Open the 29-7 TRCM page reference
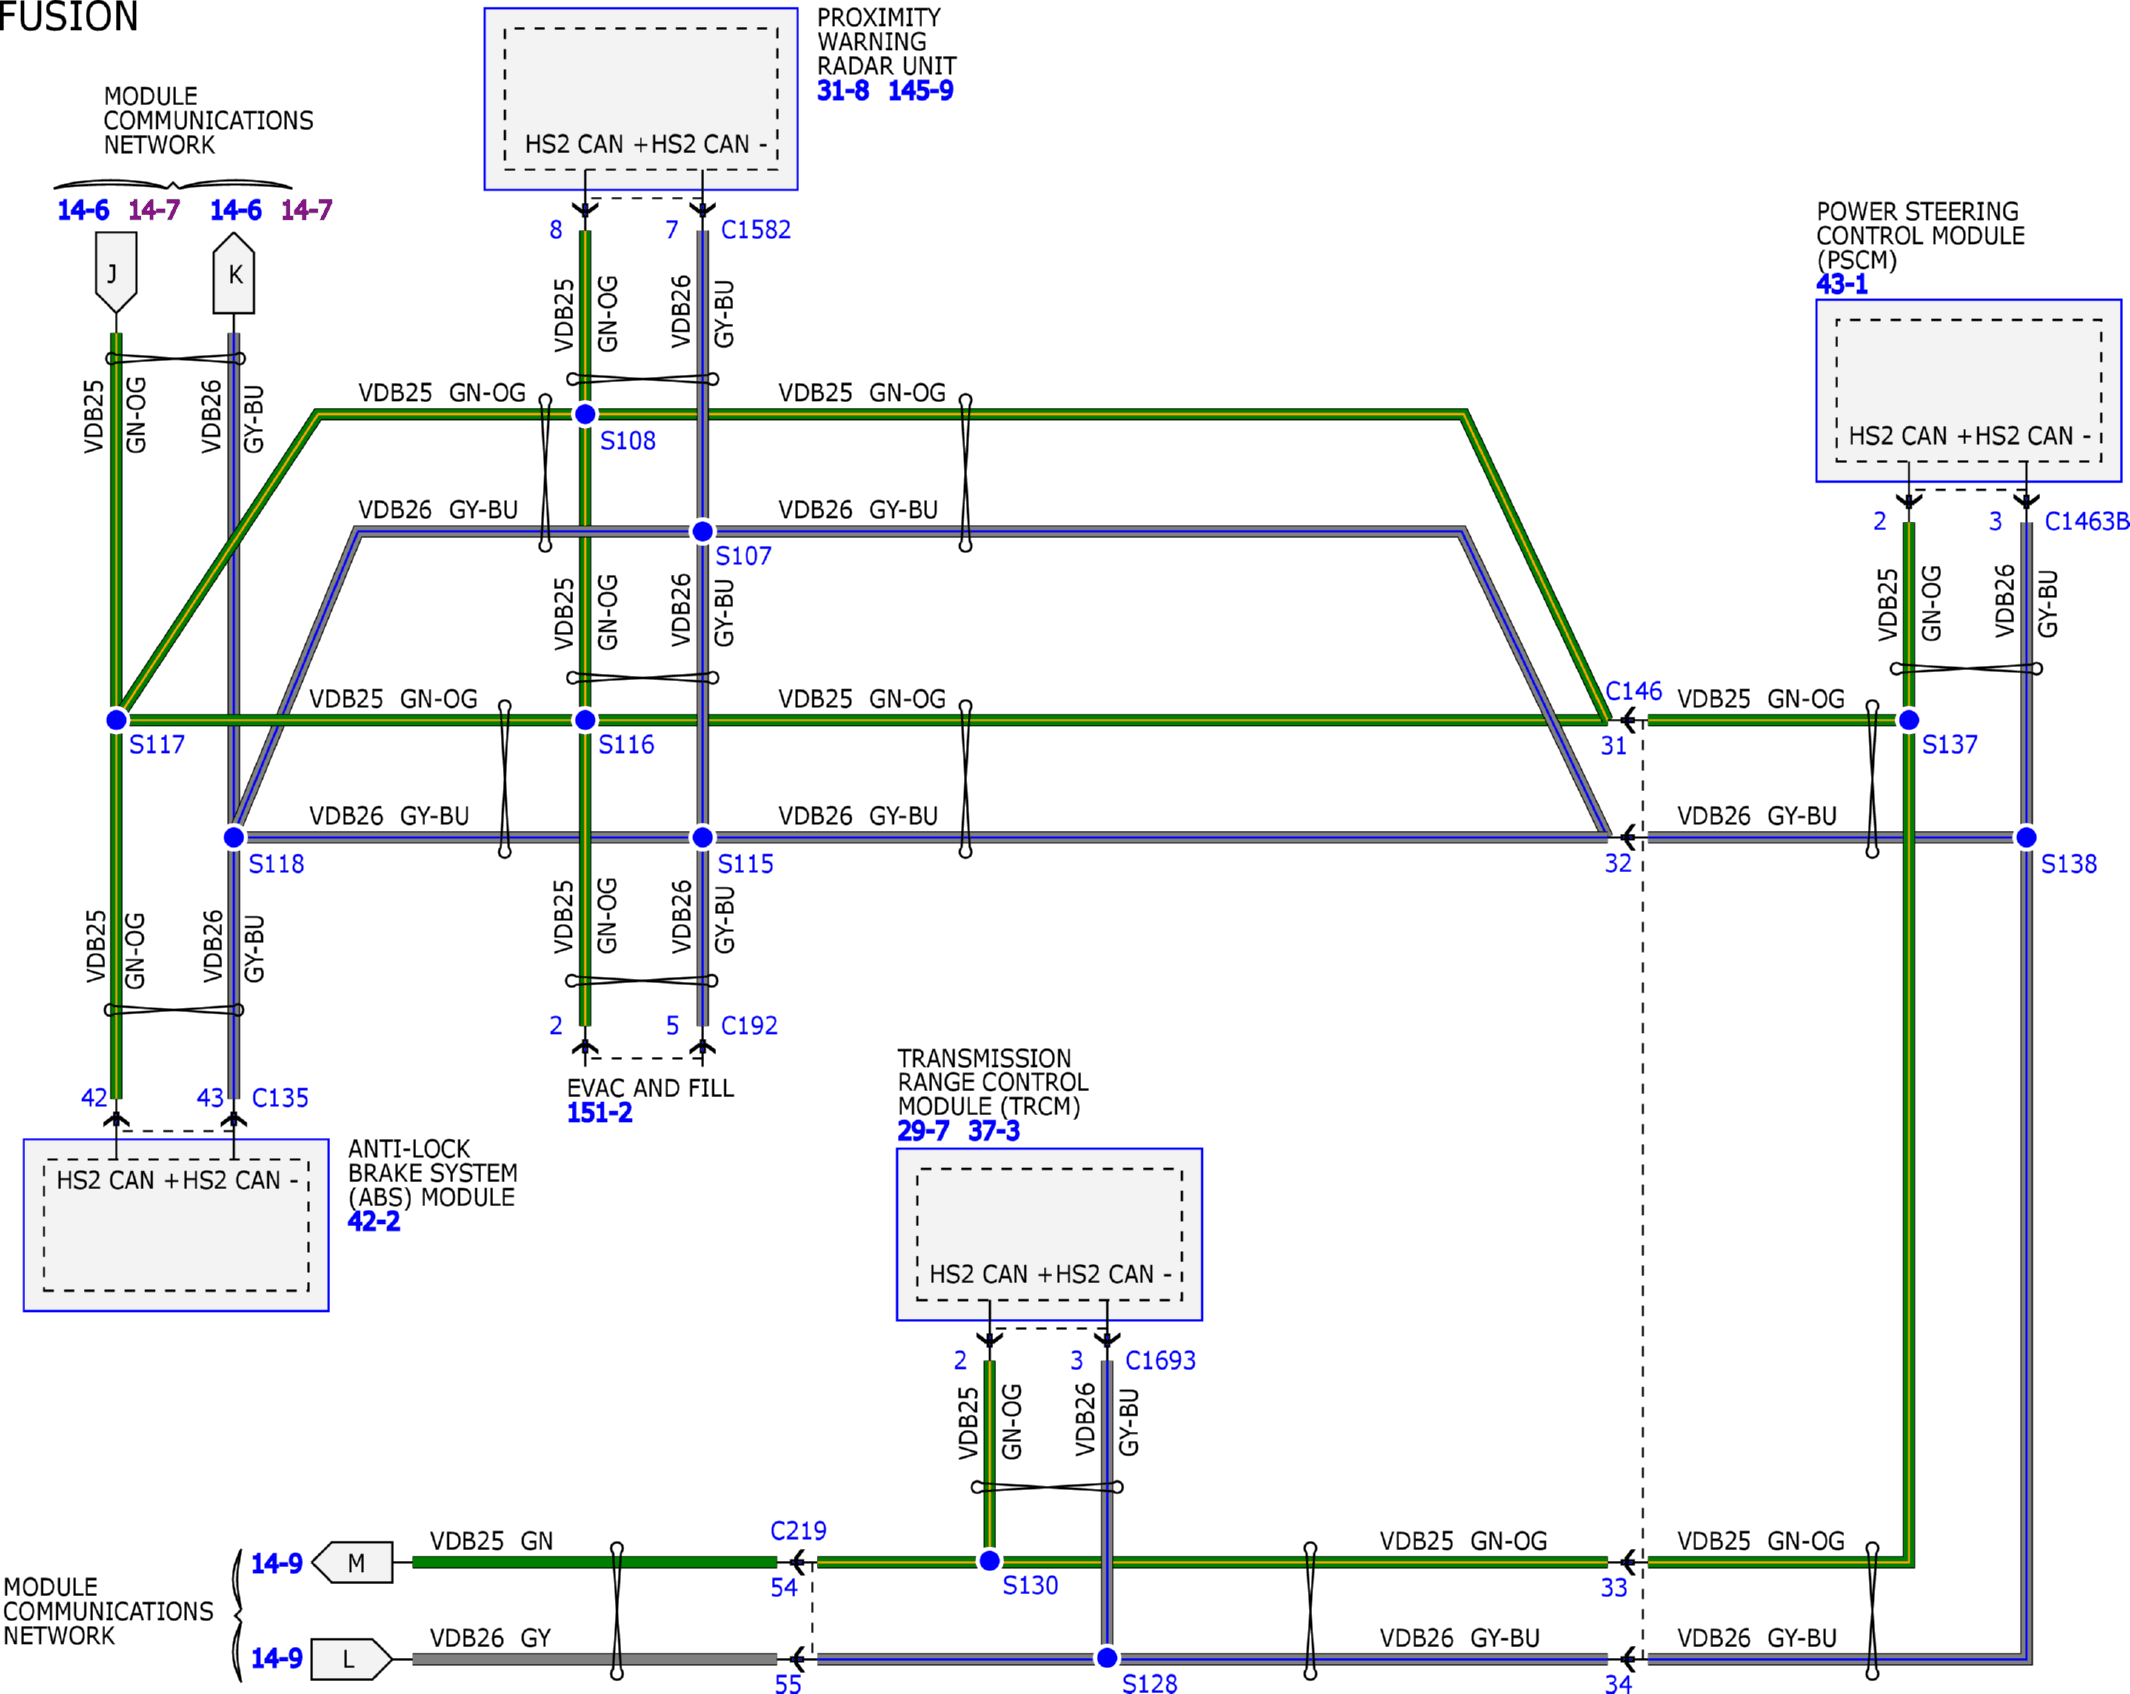The height and width of the screenshot is (1694, 2130). coord(923,1131)
